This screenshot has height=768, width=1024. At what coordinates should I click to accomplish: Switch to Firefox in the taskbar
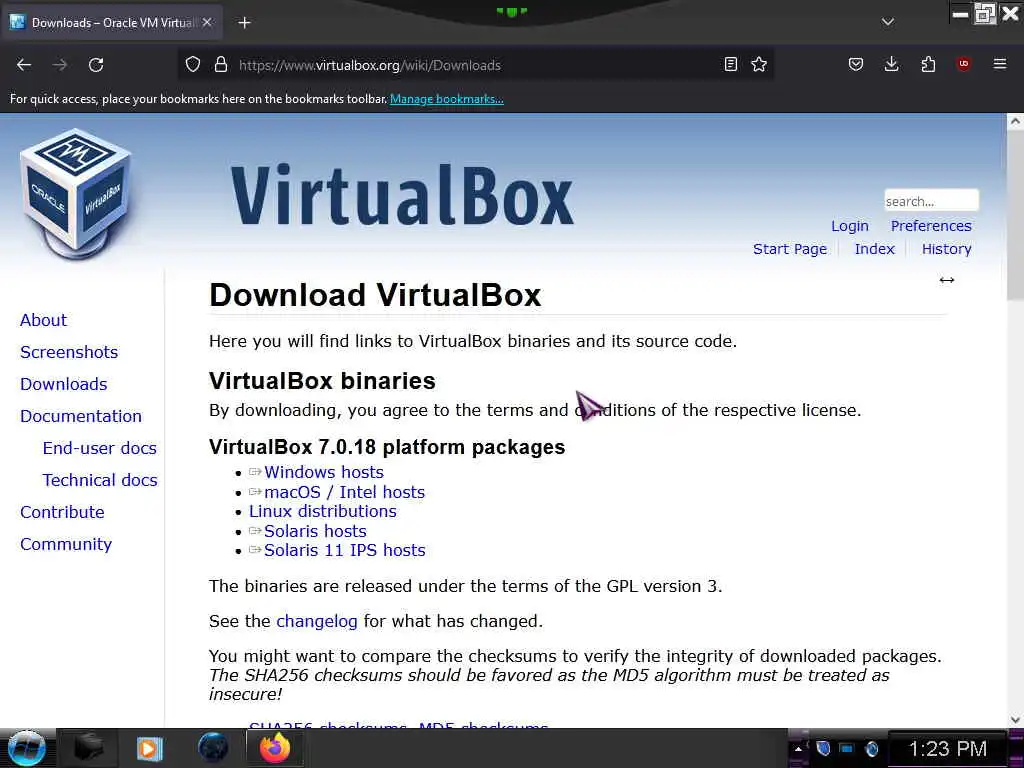(274, 748)
